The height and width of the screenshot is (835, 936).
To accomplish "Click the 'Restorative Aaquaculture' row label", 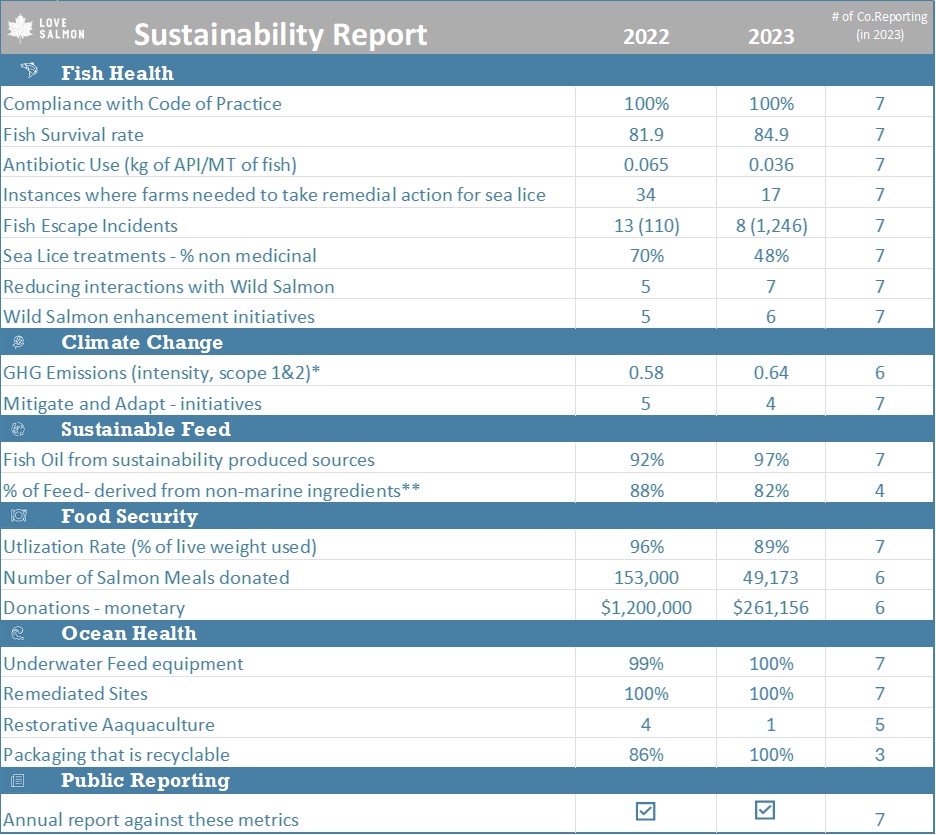I will [109, 724].
